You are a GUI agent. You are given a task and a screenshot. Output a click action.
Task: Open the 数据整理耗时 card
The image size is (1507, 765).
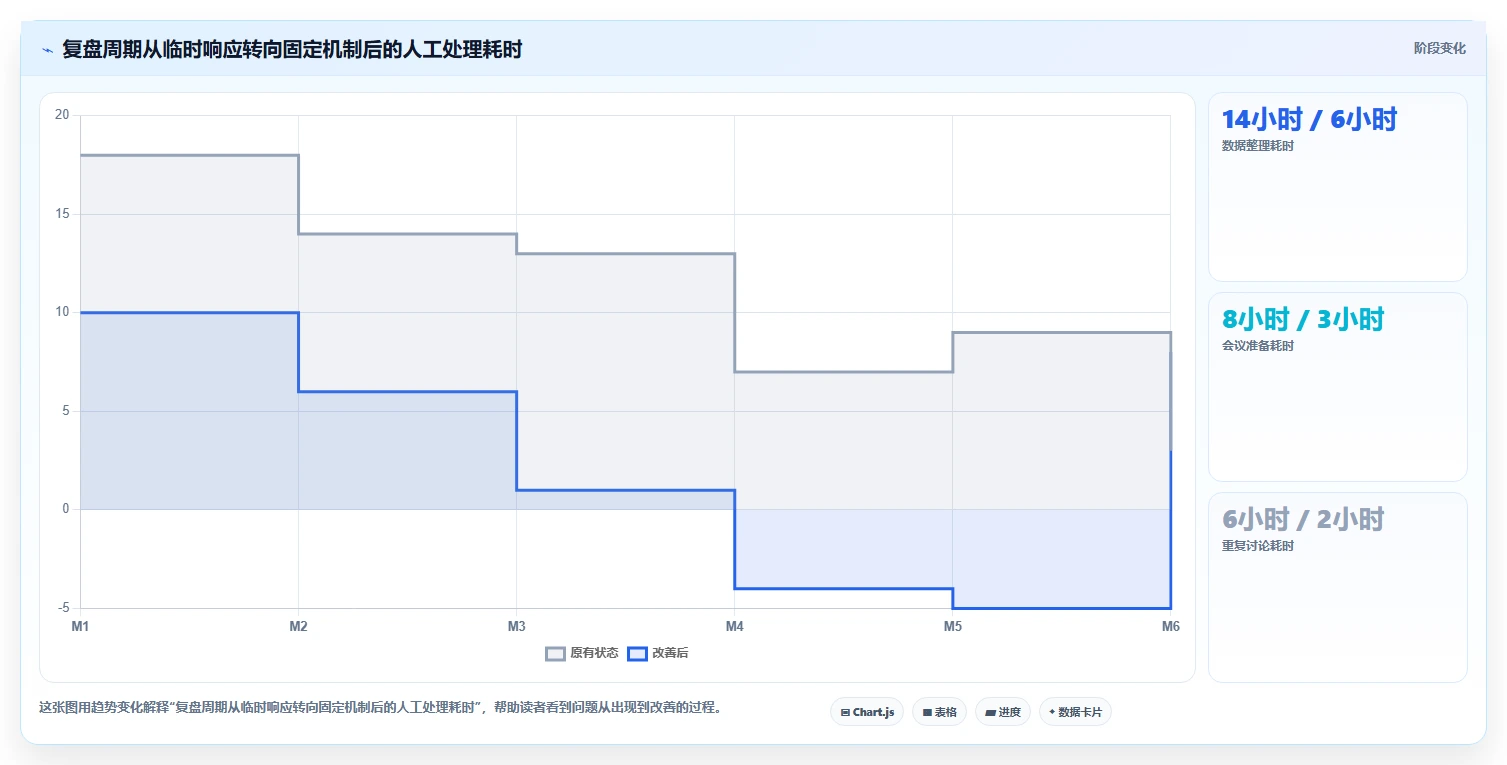pyautogui.click(x=1338, y=187)
